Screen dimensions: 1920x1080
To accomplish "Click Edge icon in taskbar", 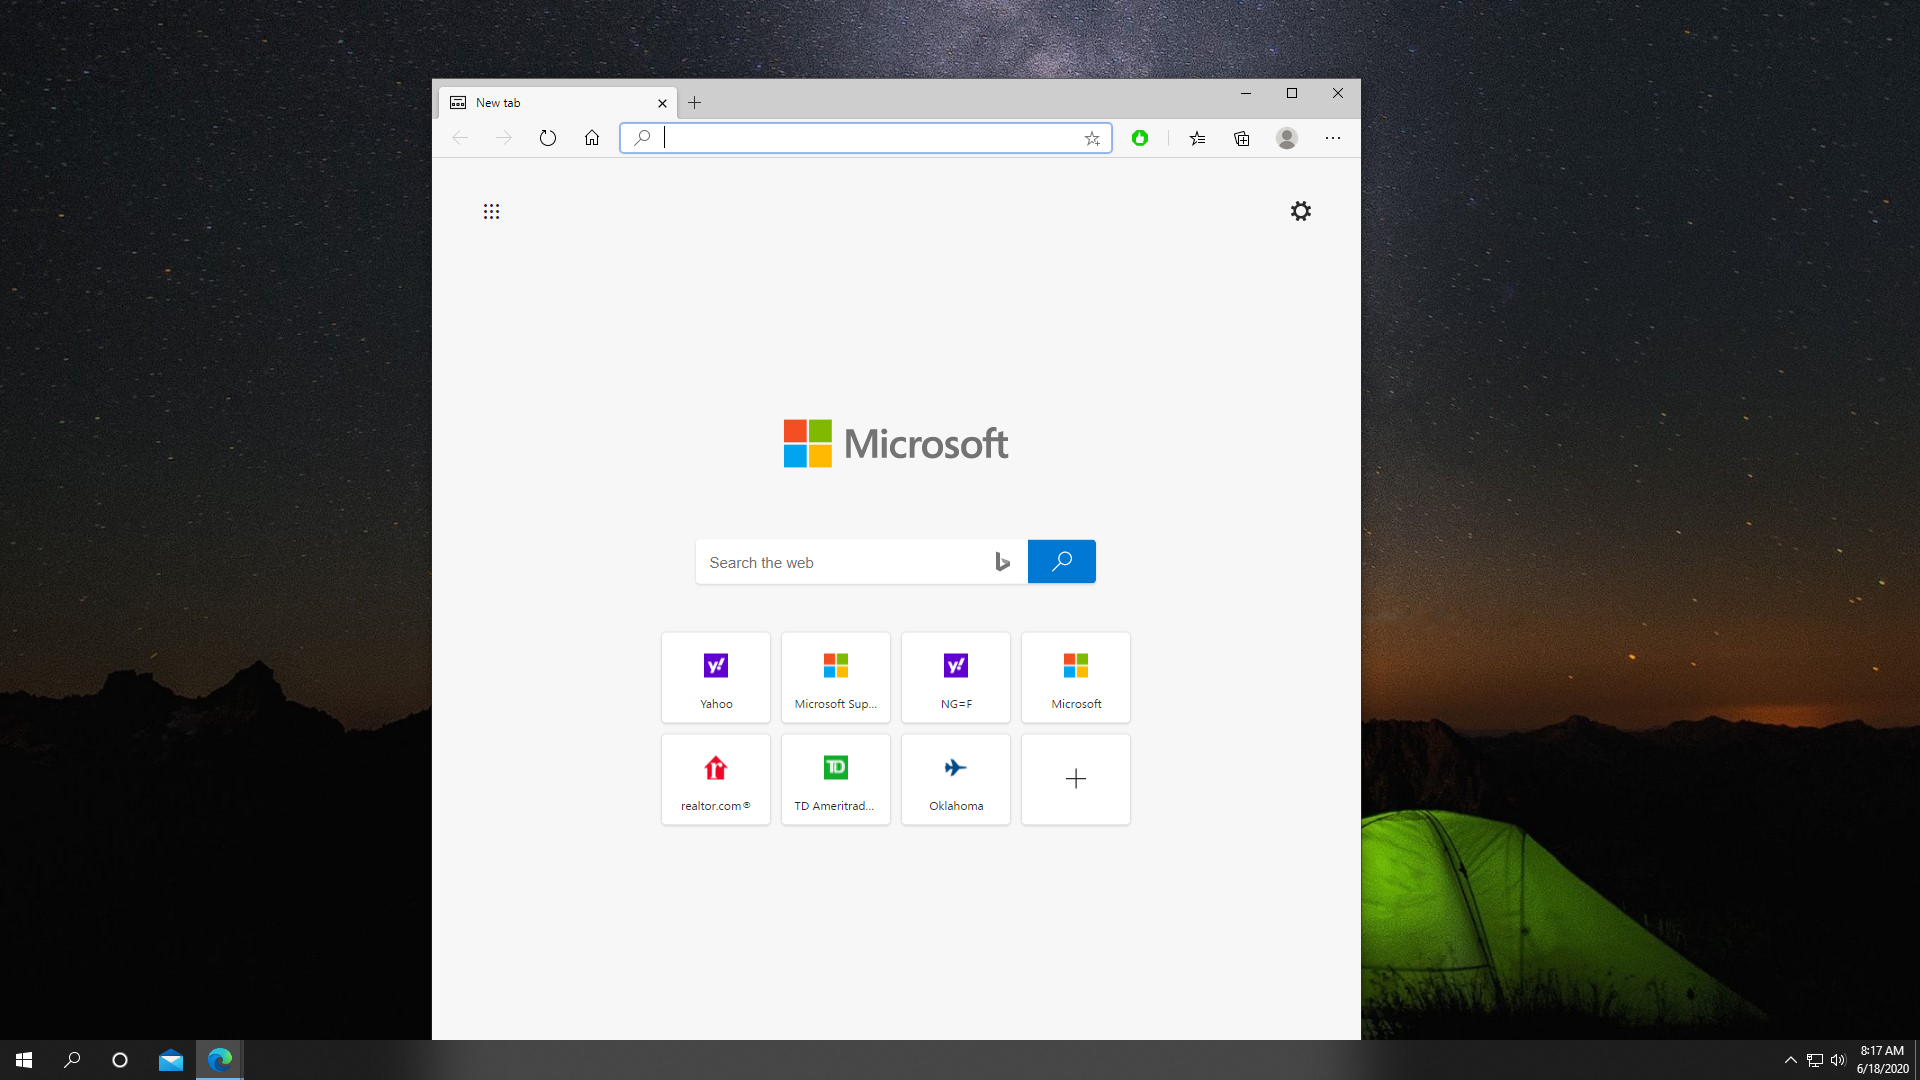I will click(220, 1060).
